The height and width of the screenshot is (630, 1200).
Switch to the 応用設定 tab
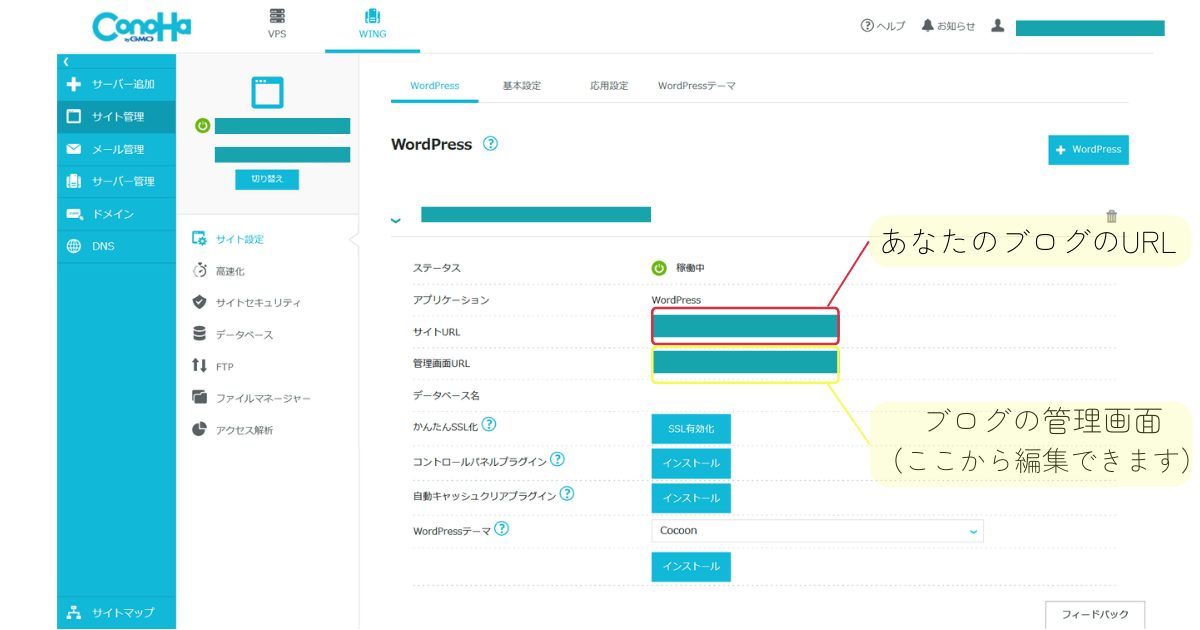point(609,86)
